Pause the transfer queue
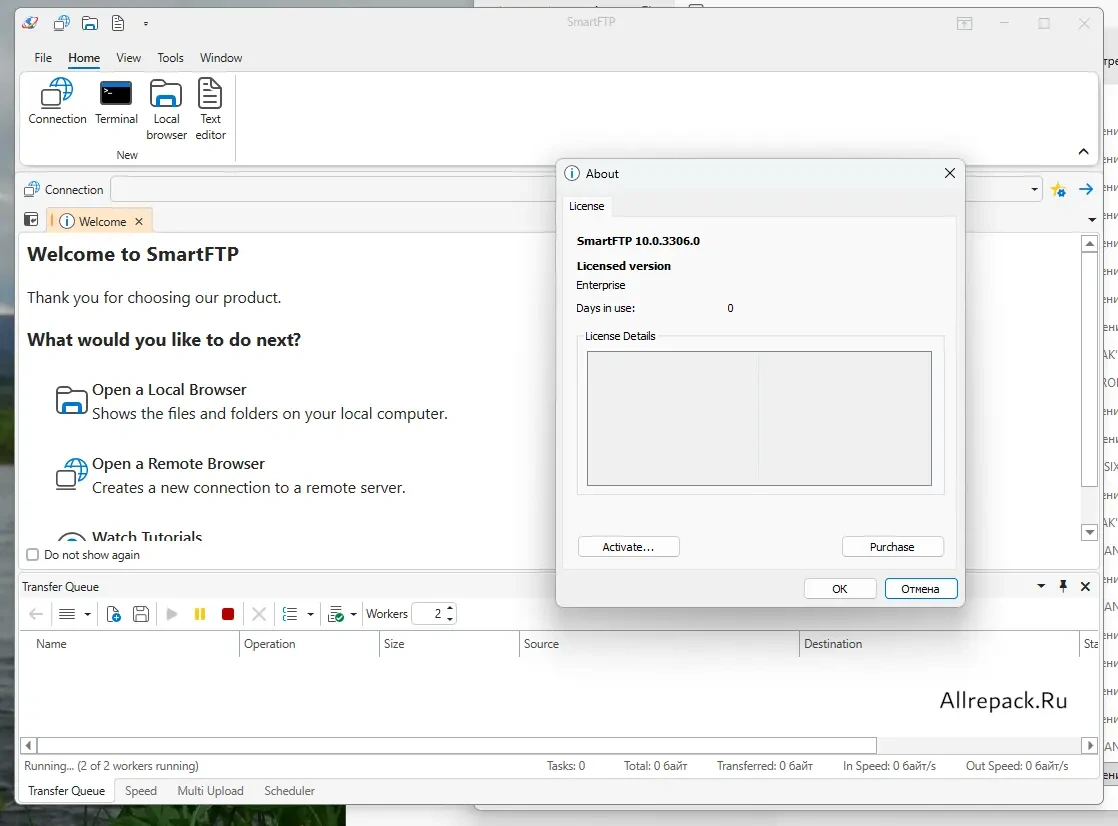This screenshot has width=1118, height=826. click(x=200, y=614)
